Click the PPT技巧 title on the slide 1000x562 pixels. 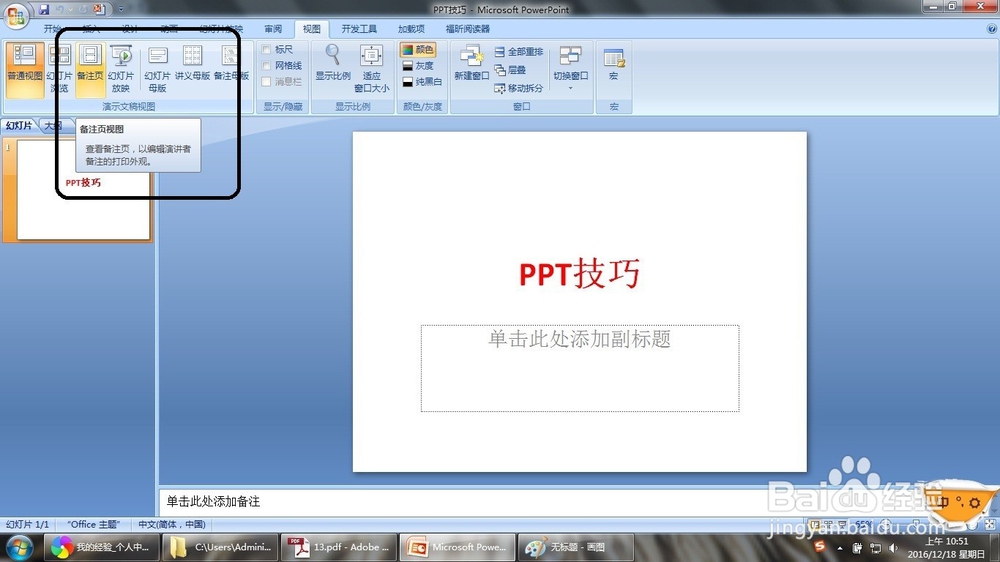[x=579, y=274]
